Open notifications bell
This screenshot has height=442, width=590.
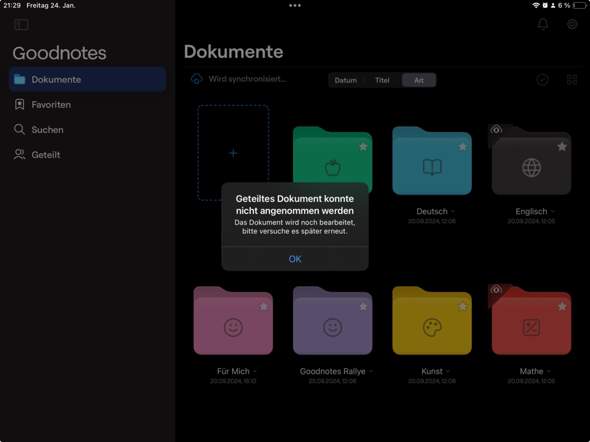click(x=542, y=24)
